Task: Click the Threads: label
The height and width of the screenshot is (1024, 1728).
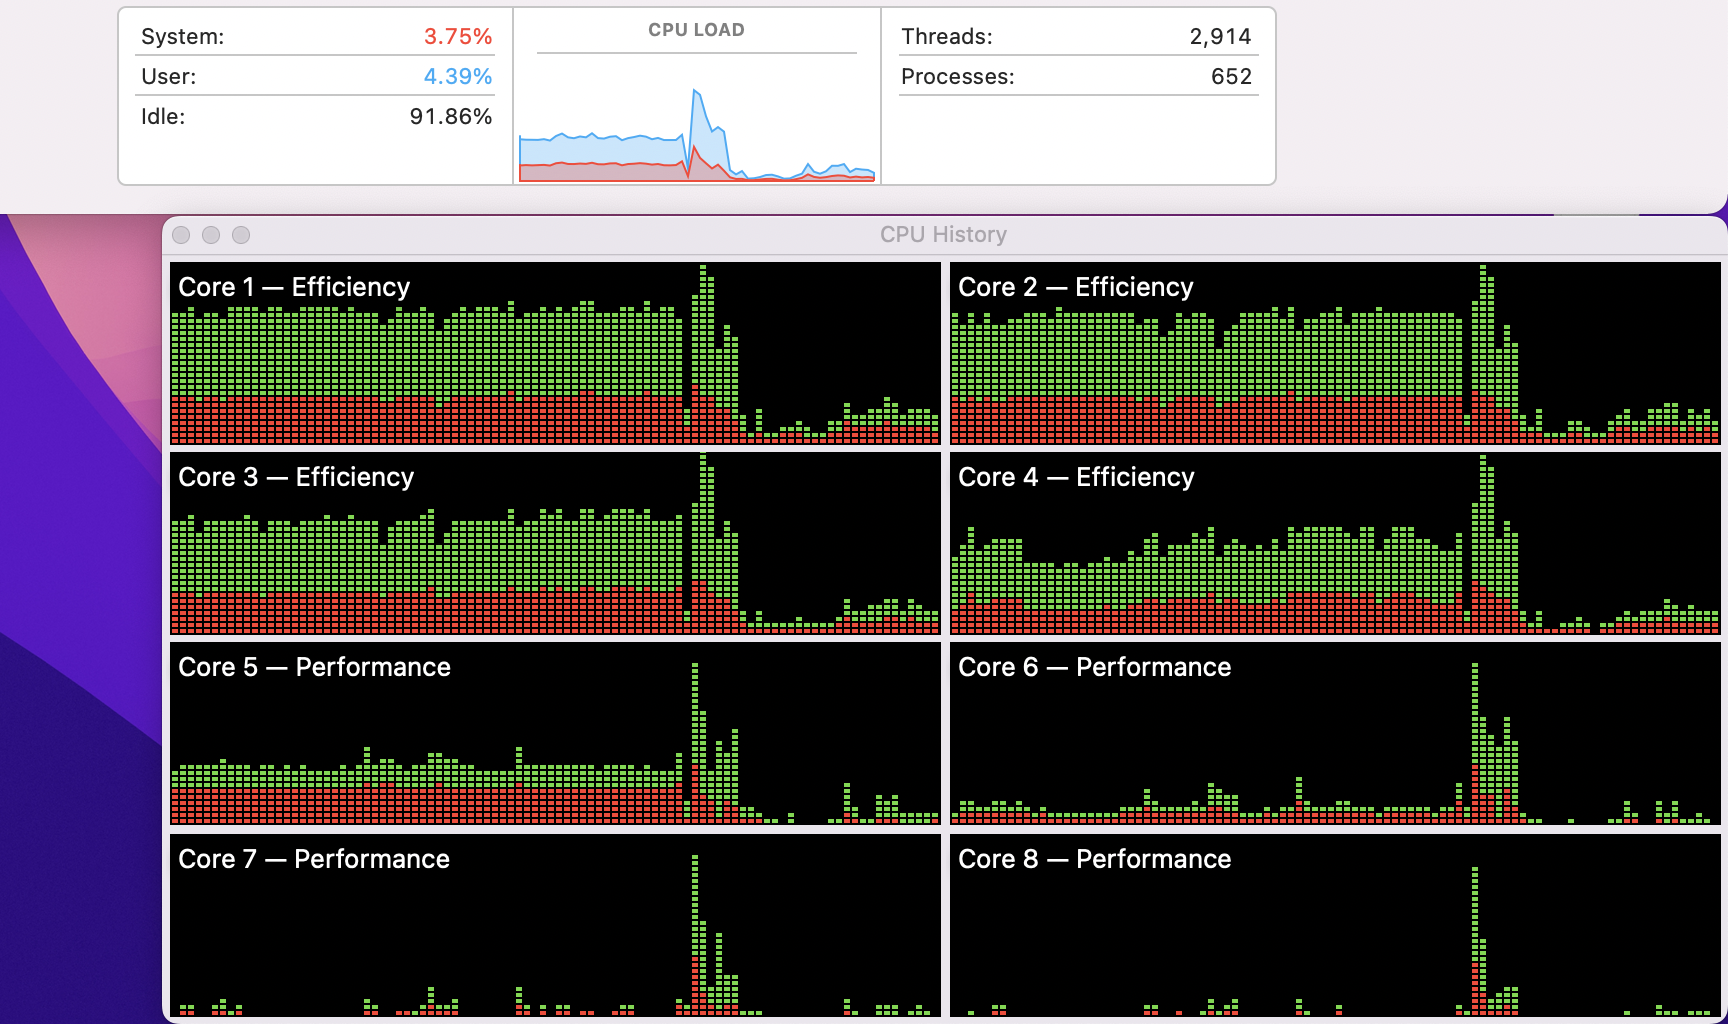Action: click(947, 37)
